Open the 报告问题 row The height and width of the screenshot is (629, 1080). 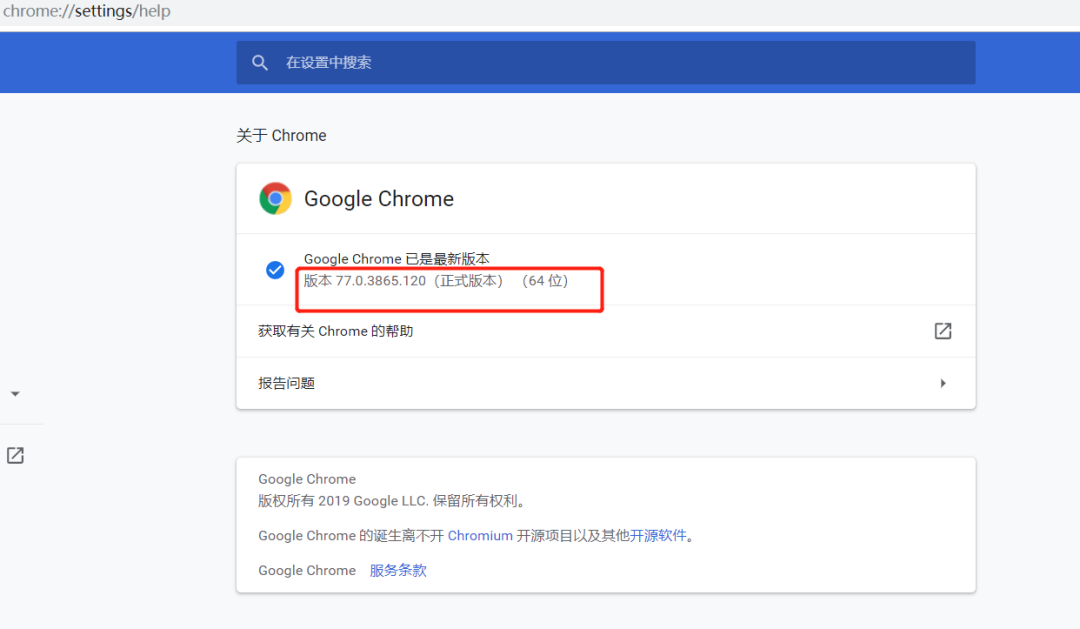coord(605,383)
